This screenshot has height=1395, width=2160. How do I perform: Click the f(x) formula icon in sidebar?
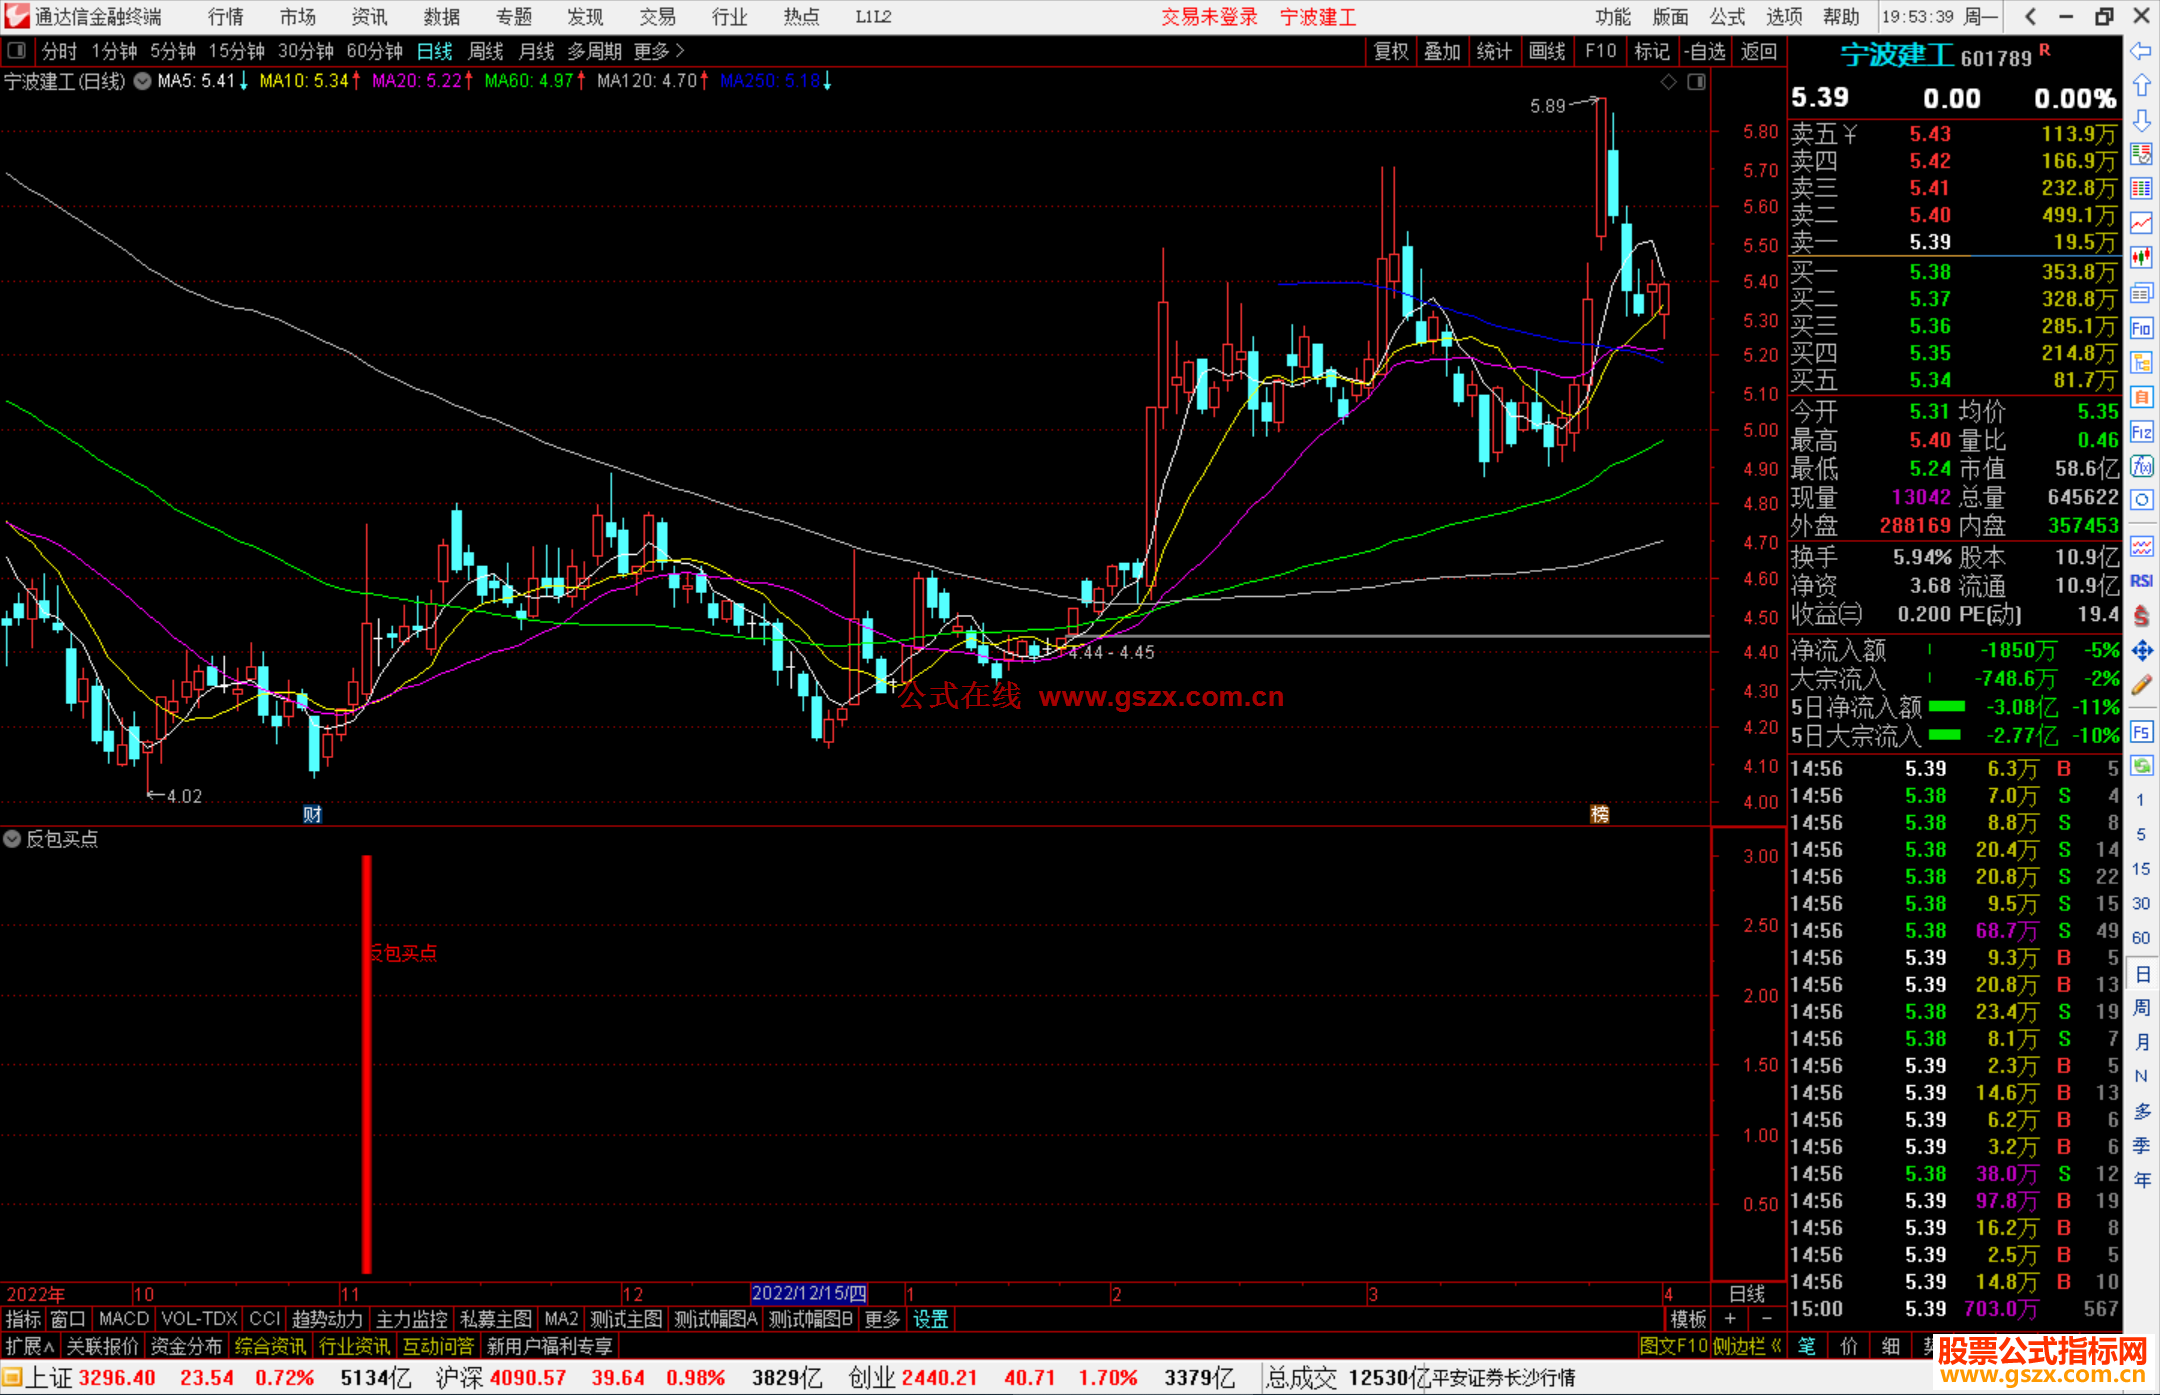pyautogui.click(x=2141, y=466)
